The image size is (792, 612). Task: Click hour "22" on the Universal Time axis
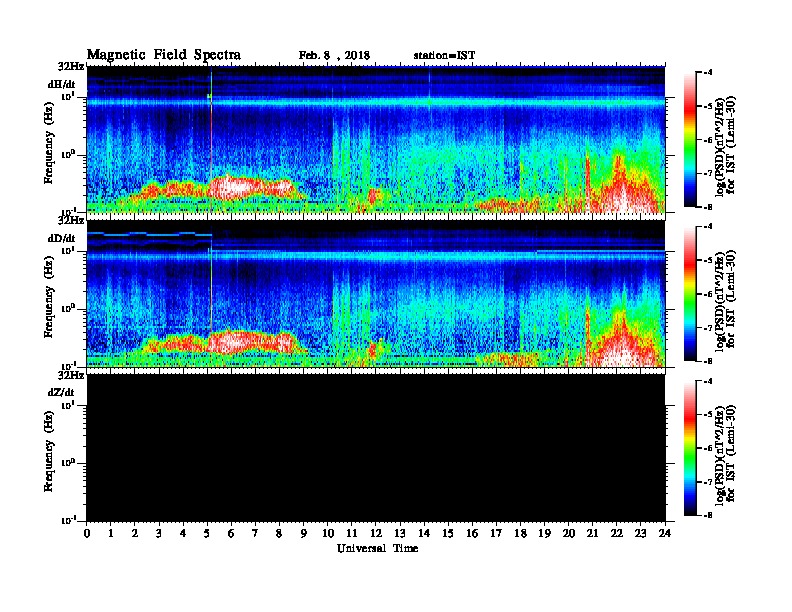[616, 533]
